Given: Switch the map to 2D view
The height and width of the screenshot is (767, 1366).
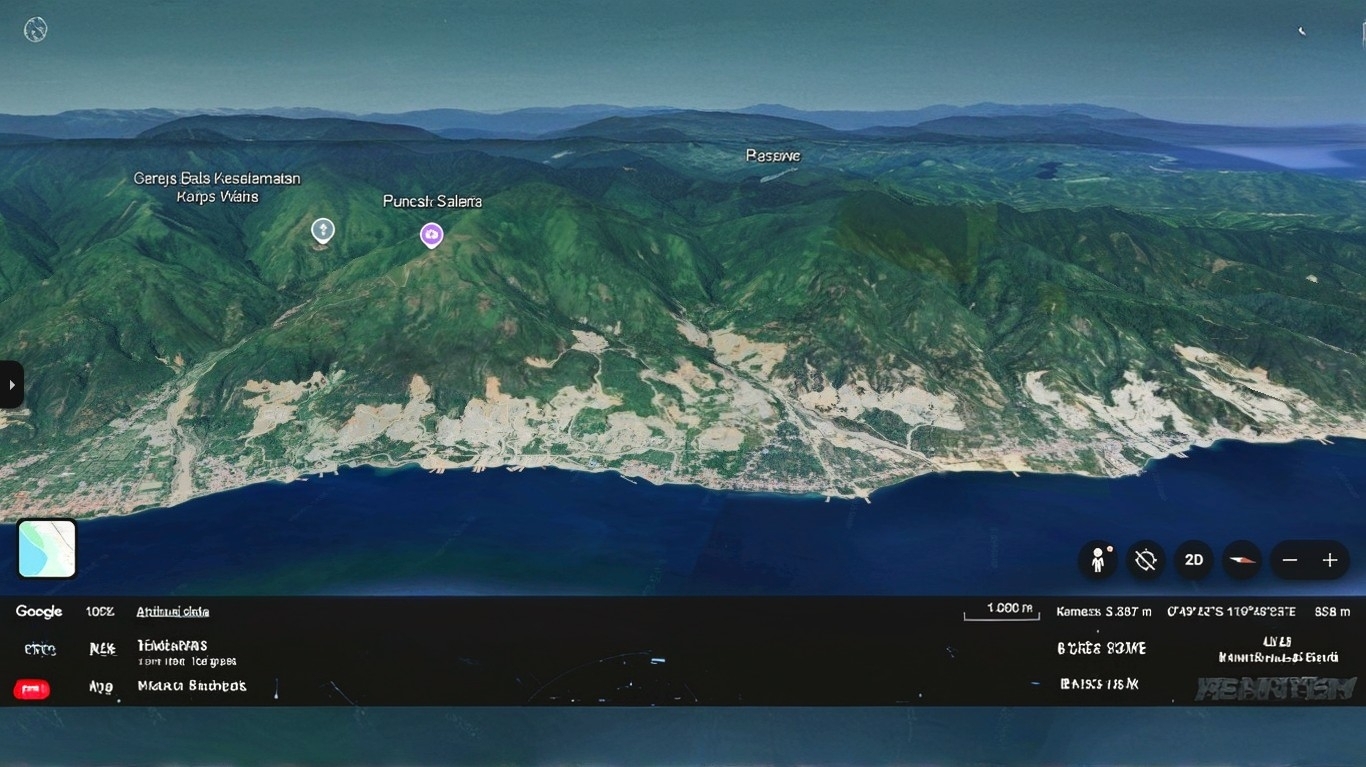Looking at the screenshot, I should click(x=1194, y=560).
